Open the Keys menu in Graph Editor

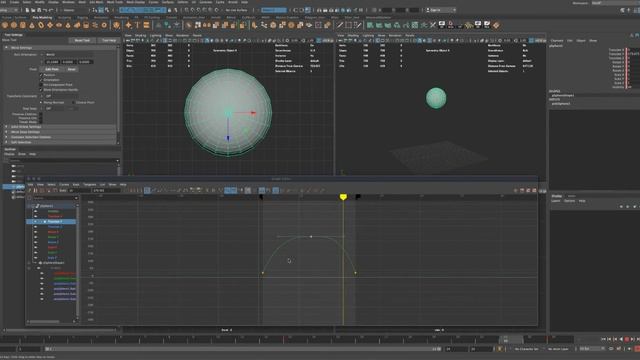76,185
